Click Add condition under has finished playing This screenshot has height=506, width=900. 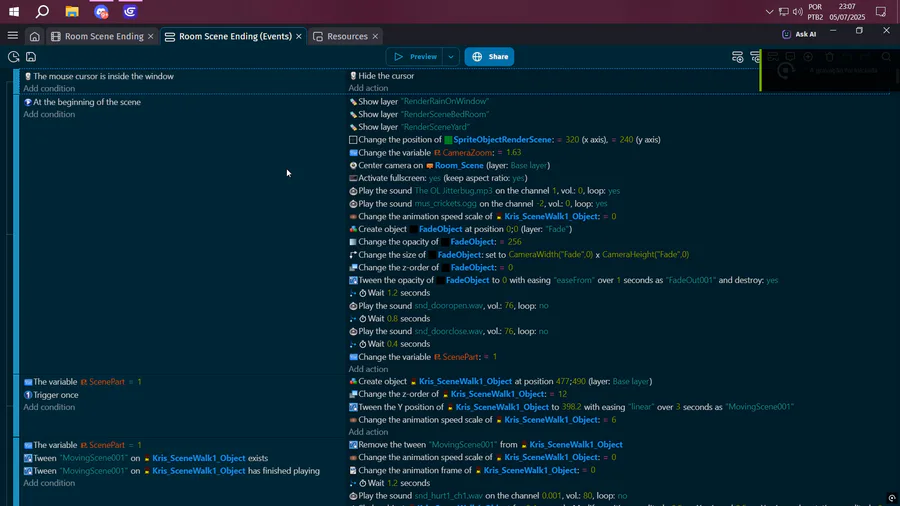pos(49,483)
